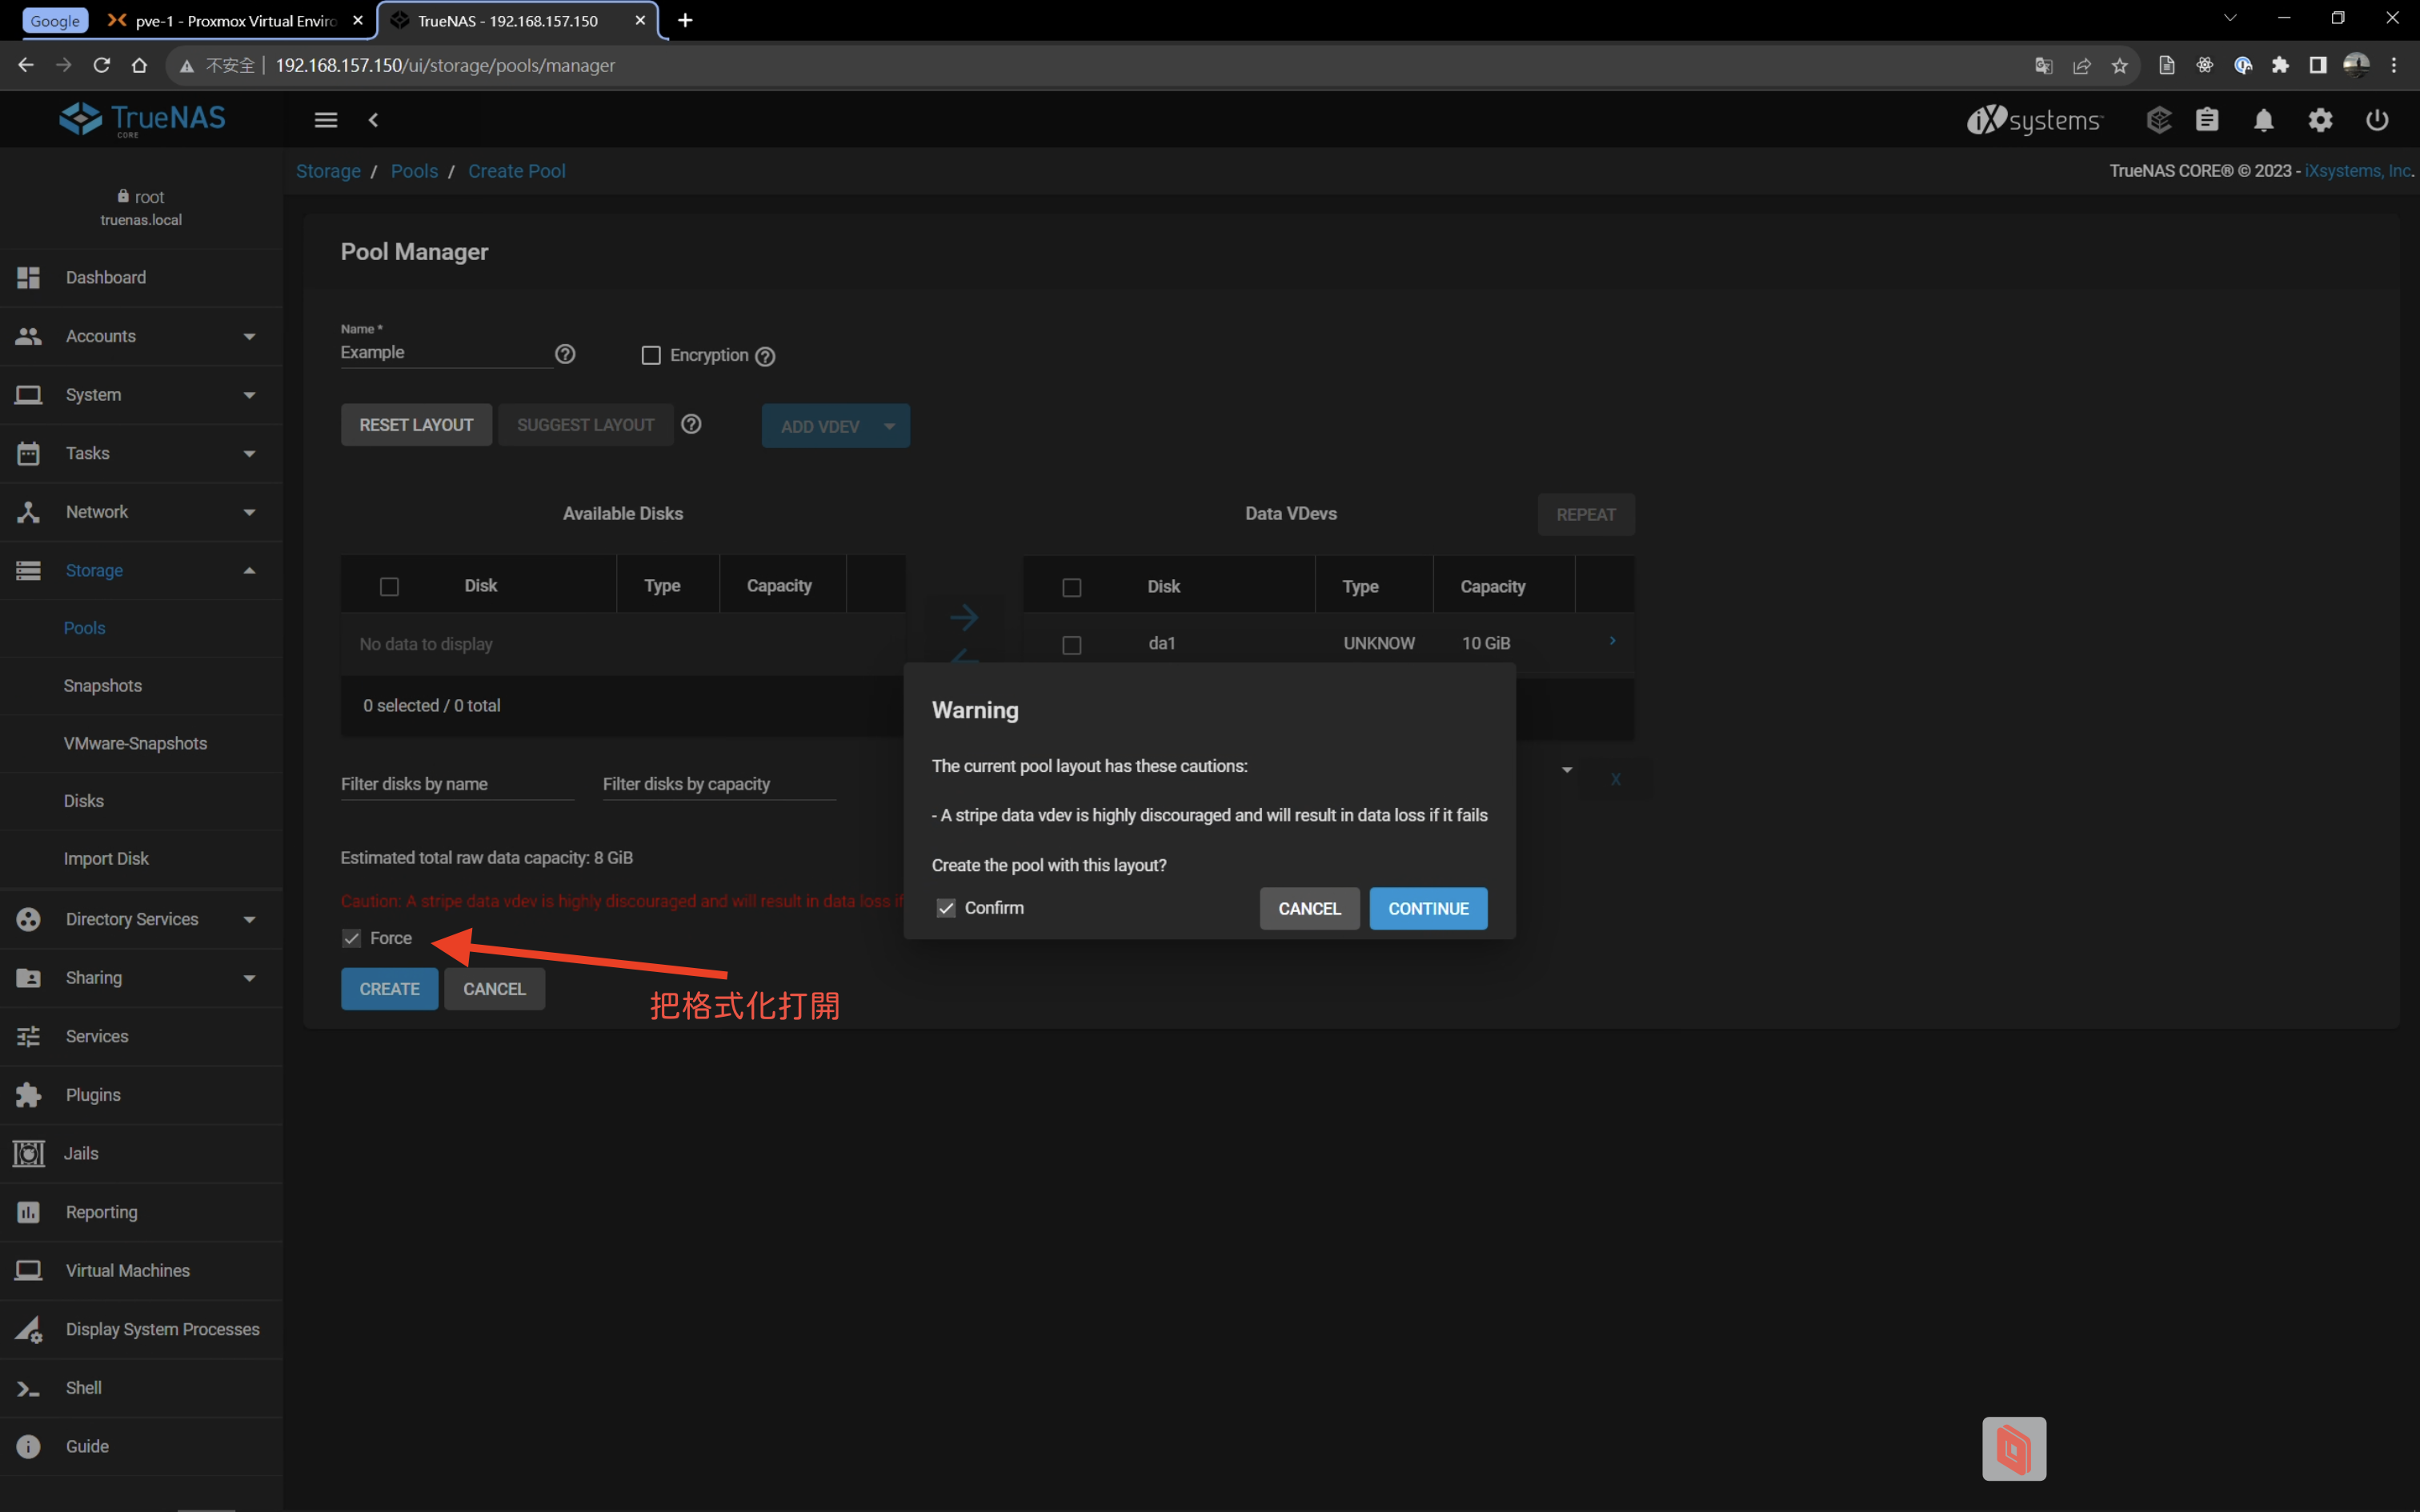Enable the Encryption checkbox
The image size is (2420, 1512).
pos(651,355)
